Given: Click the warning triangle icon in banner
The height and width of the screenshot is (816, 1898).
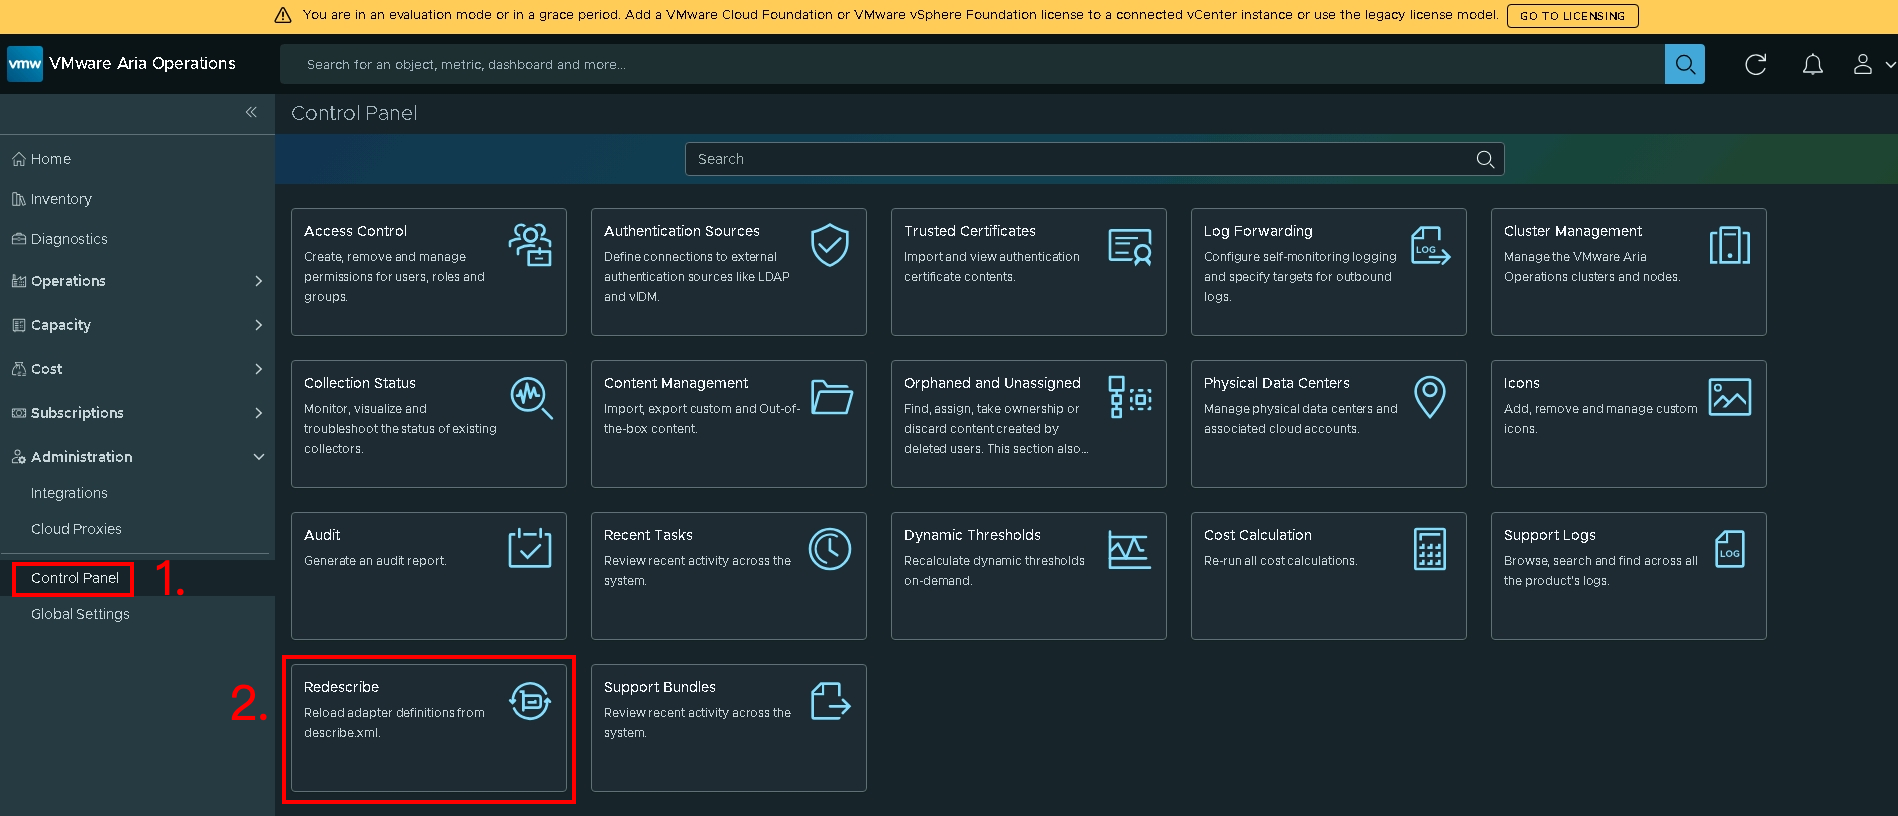Looking at the screenshot, I should coord(283,15).
